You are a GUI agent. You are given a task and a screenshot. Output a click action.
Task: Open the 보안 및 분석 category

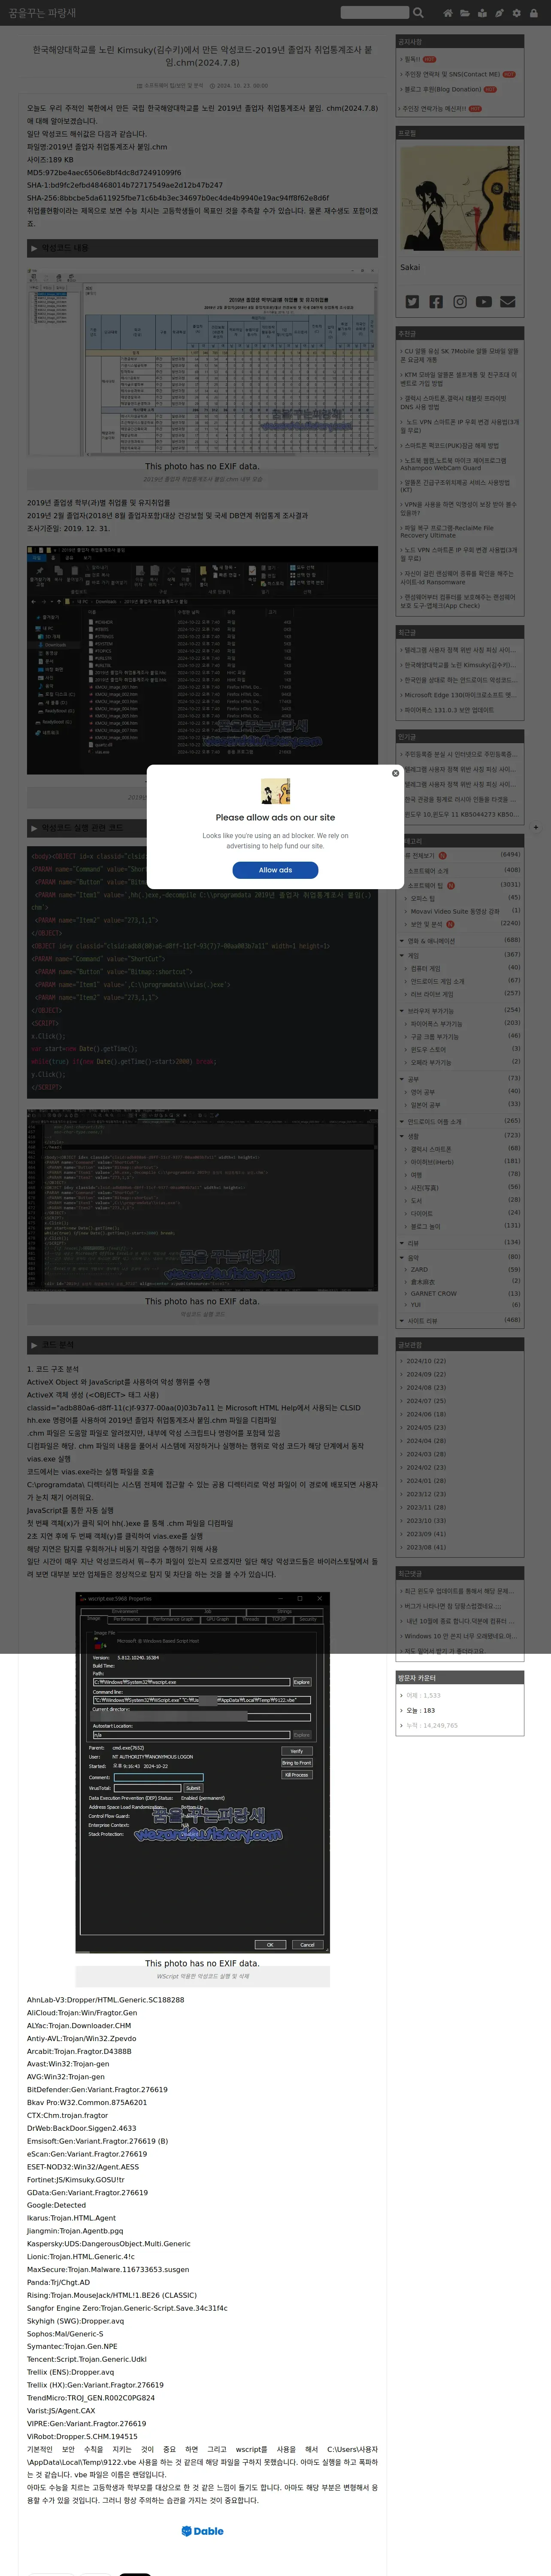[x=427, y=924]
